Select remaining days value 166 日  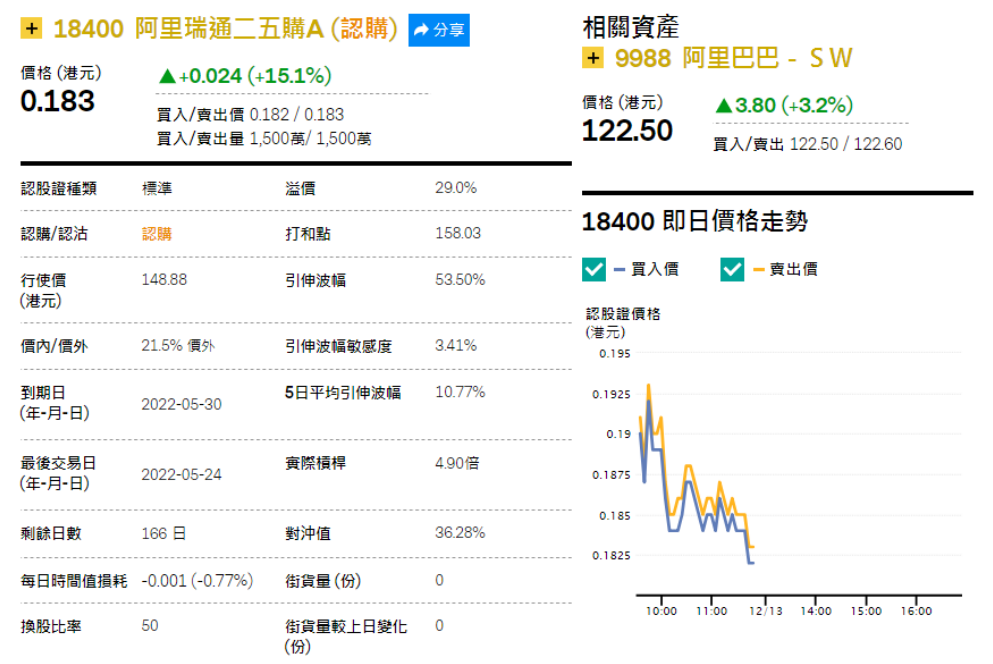163,533
